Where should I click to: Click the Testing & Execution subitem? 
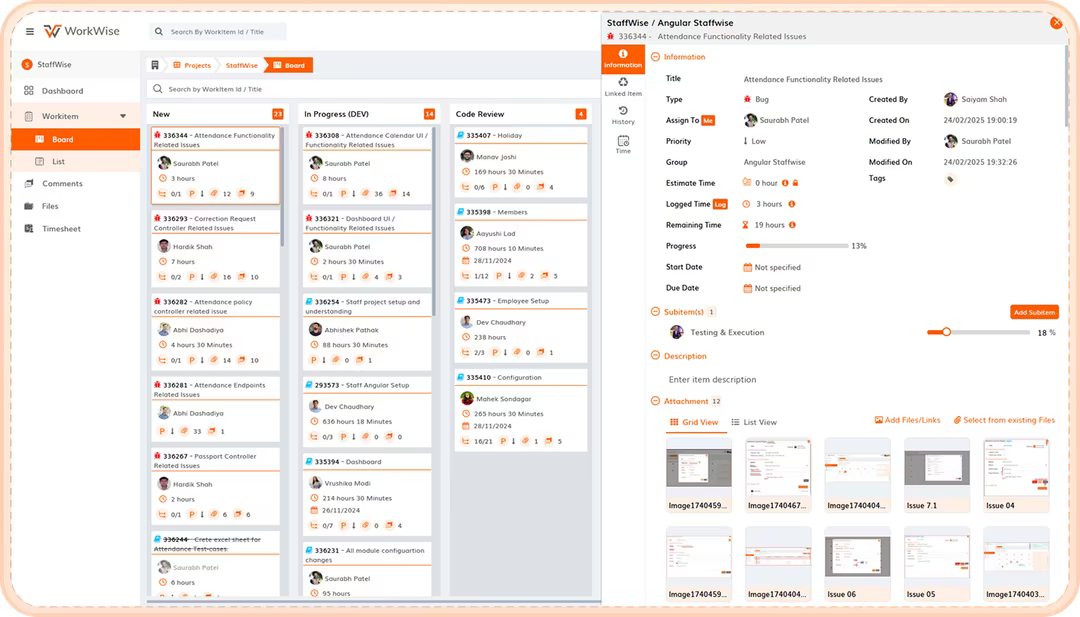click(x=727, y=333)
